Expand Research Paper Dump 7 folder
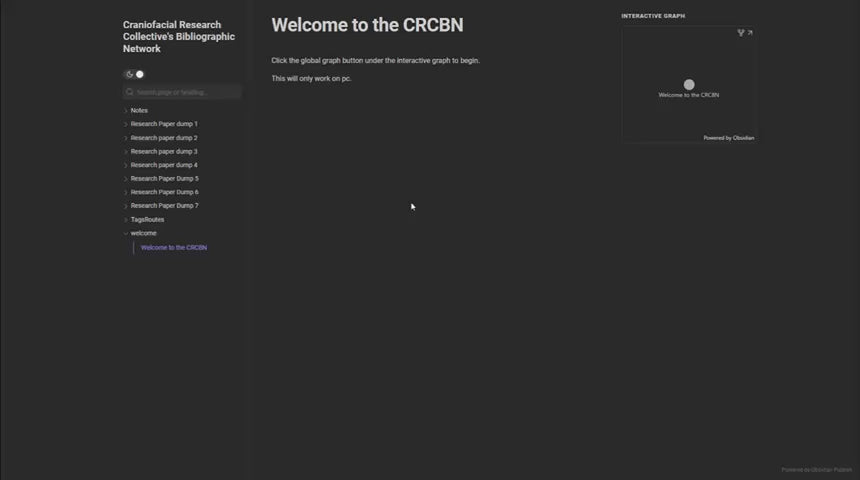The image size is (860, 480). click(x=164, y=205)
